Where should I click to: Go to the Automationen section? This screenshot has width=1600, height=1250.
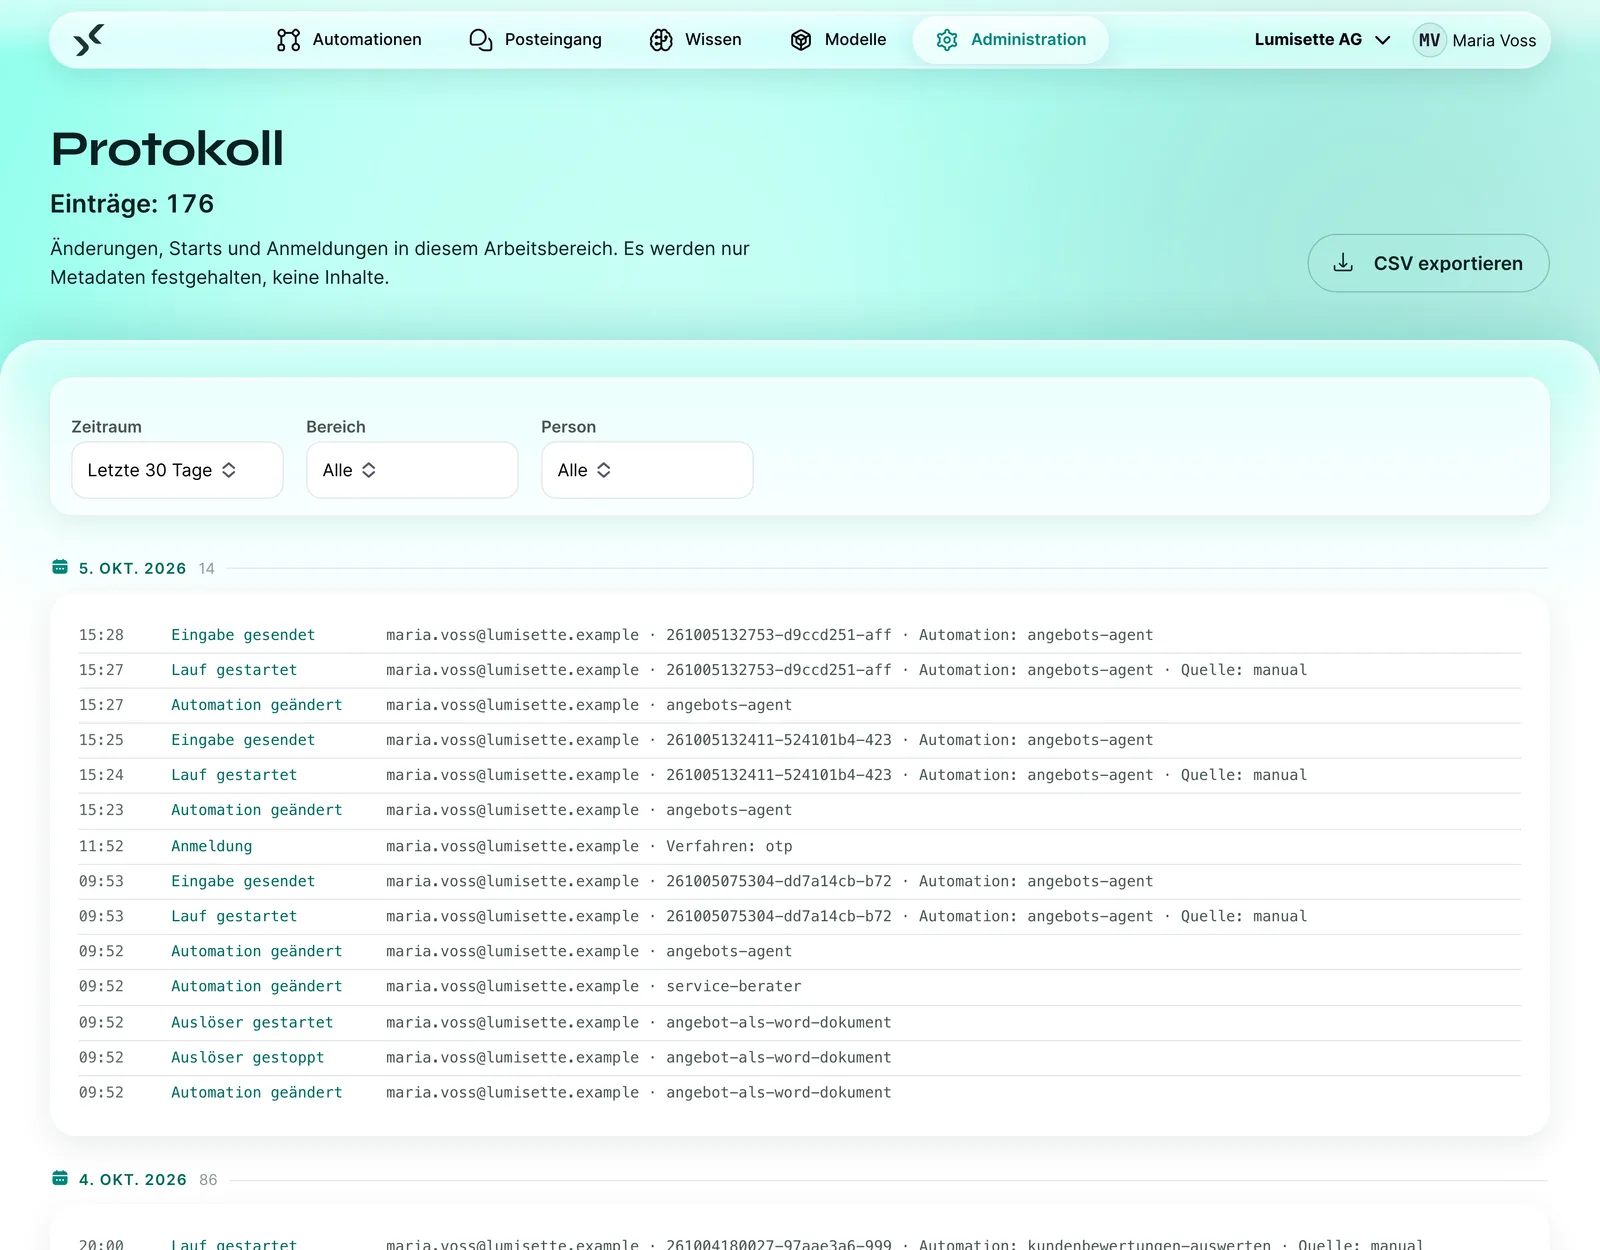pyautogui.click(x=349, y=40)
